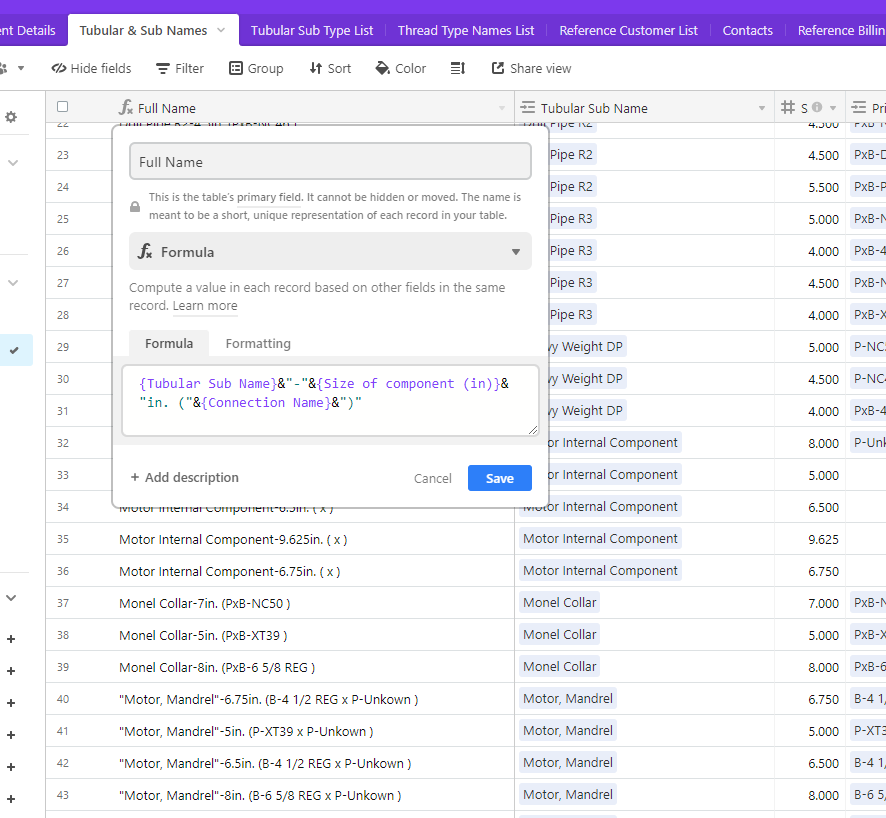Viewport: 886px width, 818px height.
Task: Toggle the second chevron in left sidebar
Action: click(13, 283)
